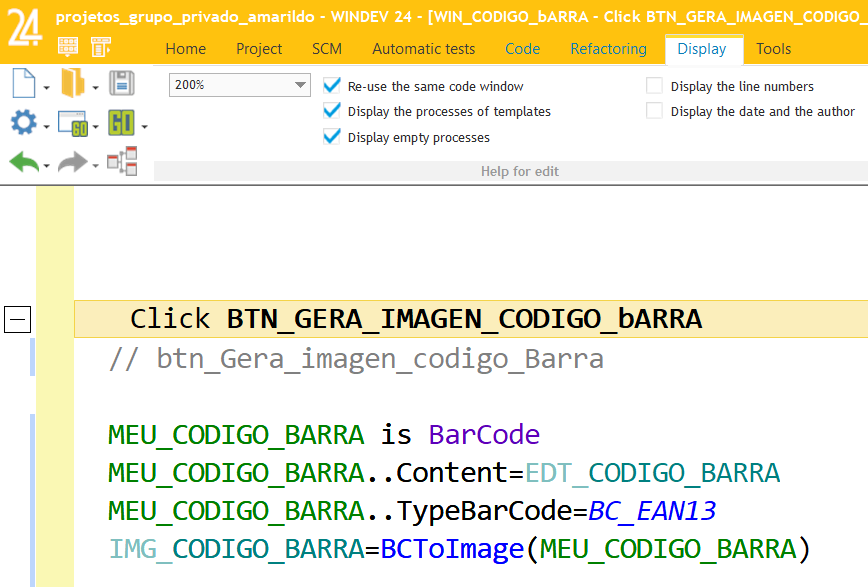Click the Help for edit bar

click(520, 171)
